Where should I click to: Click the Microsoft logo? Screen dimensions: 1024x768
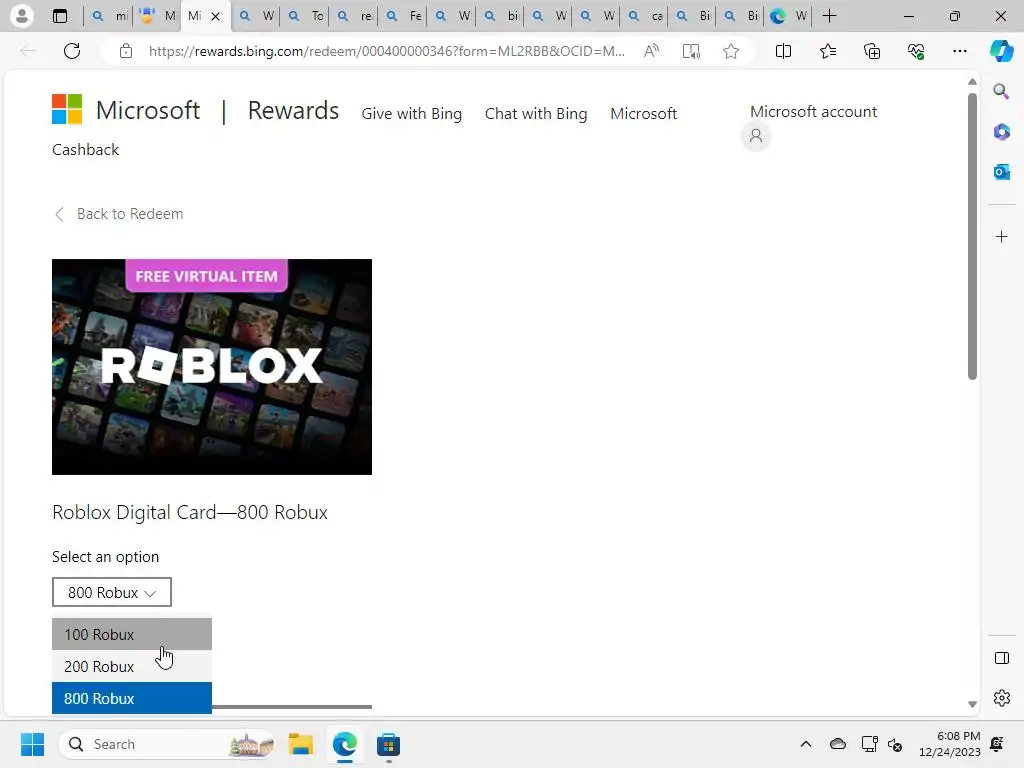coord(67,109)
